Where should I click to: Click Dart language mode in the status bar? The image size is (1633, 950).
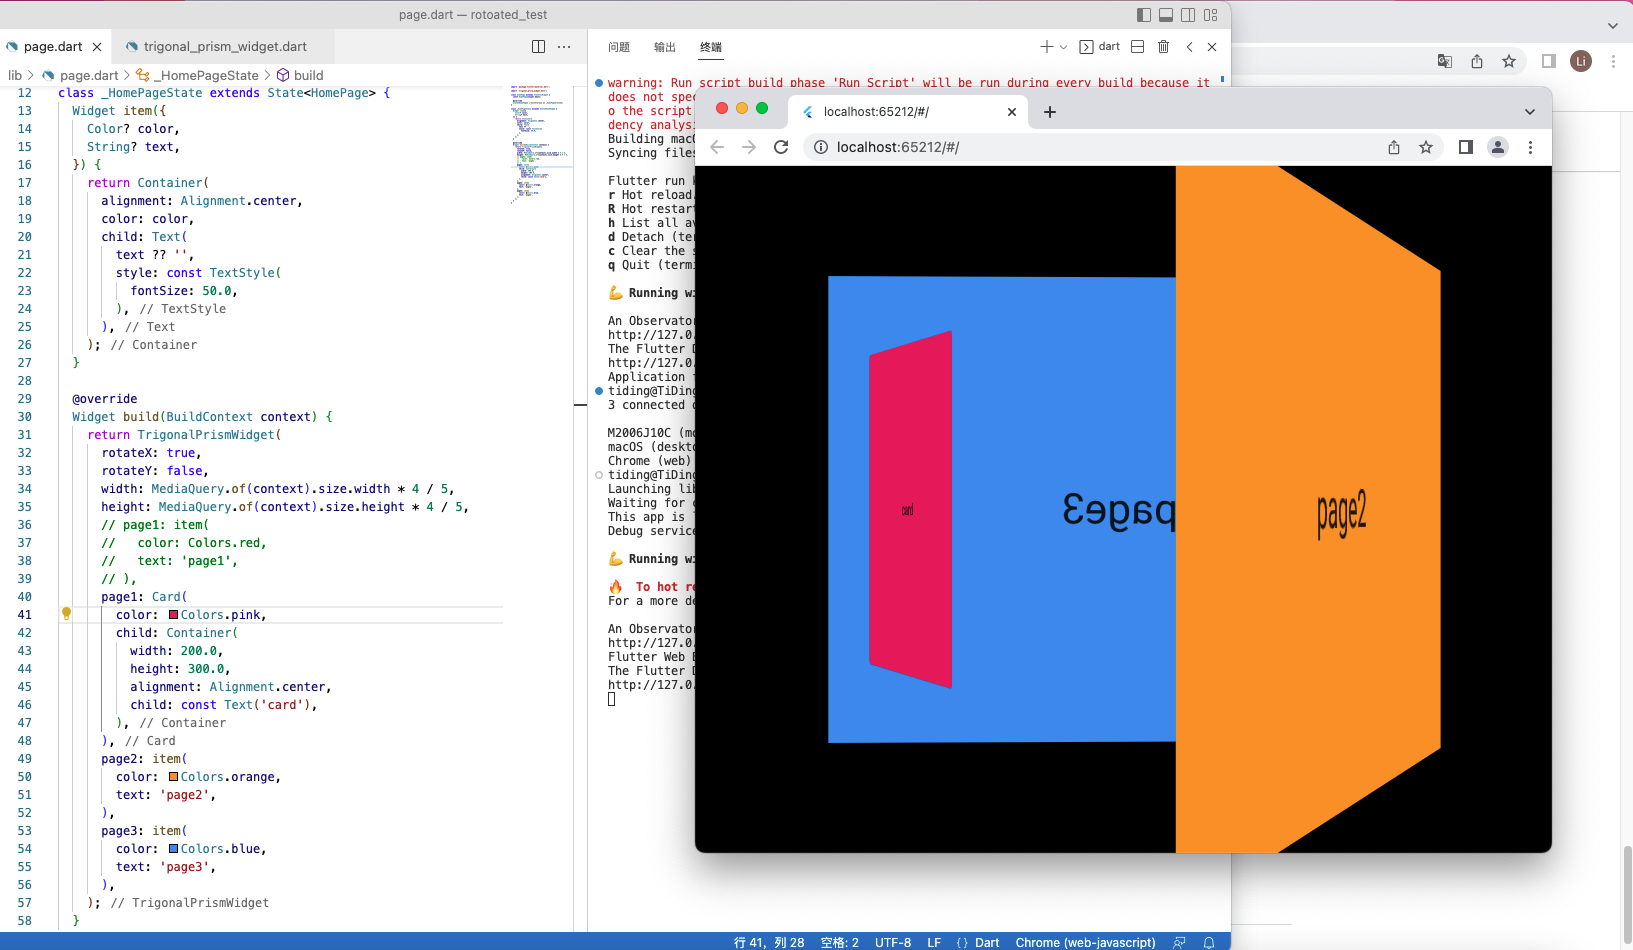(x=986, y=942)
